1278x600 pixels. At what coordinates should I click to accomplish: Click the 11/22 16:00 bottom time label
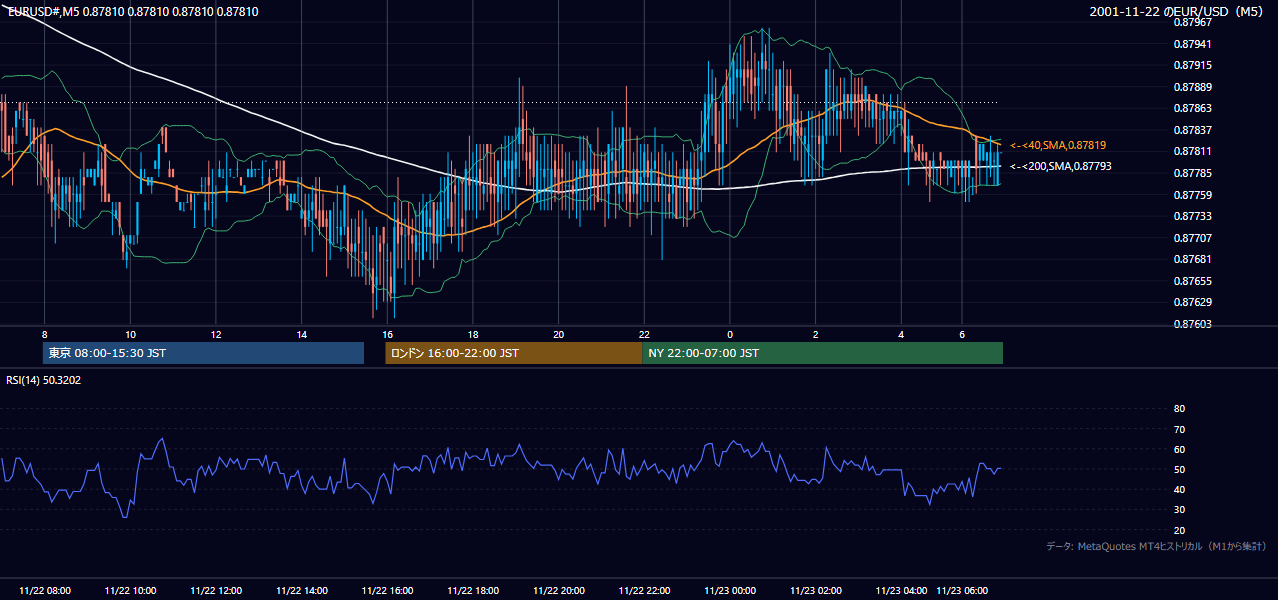(388, 590)
